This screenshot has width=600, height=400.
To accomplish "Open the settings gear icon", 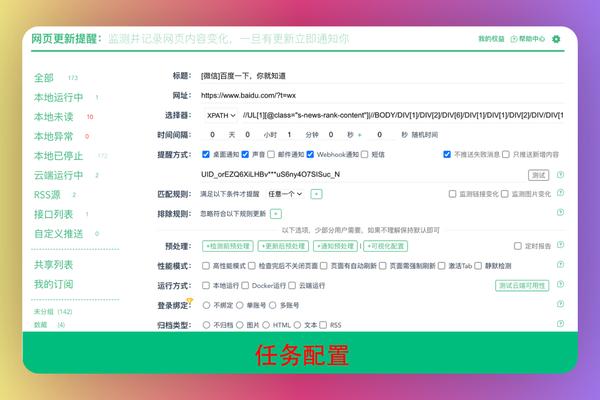I will (x=556, y=39).
